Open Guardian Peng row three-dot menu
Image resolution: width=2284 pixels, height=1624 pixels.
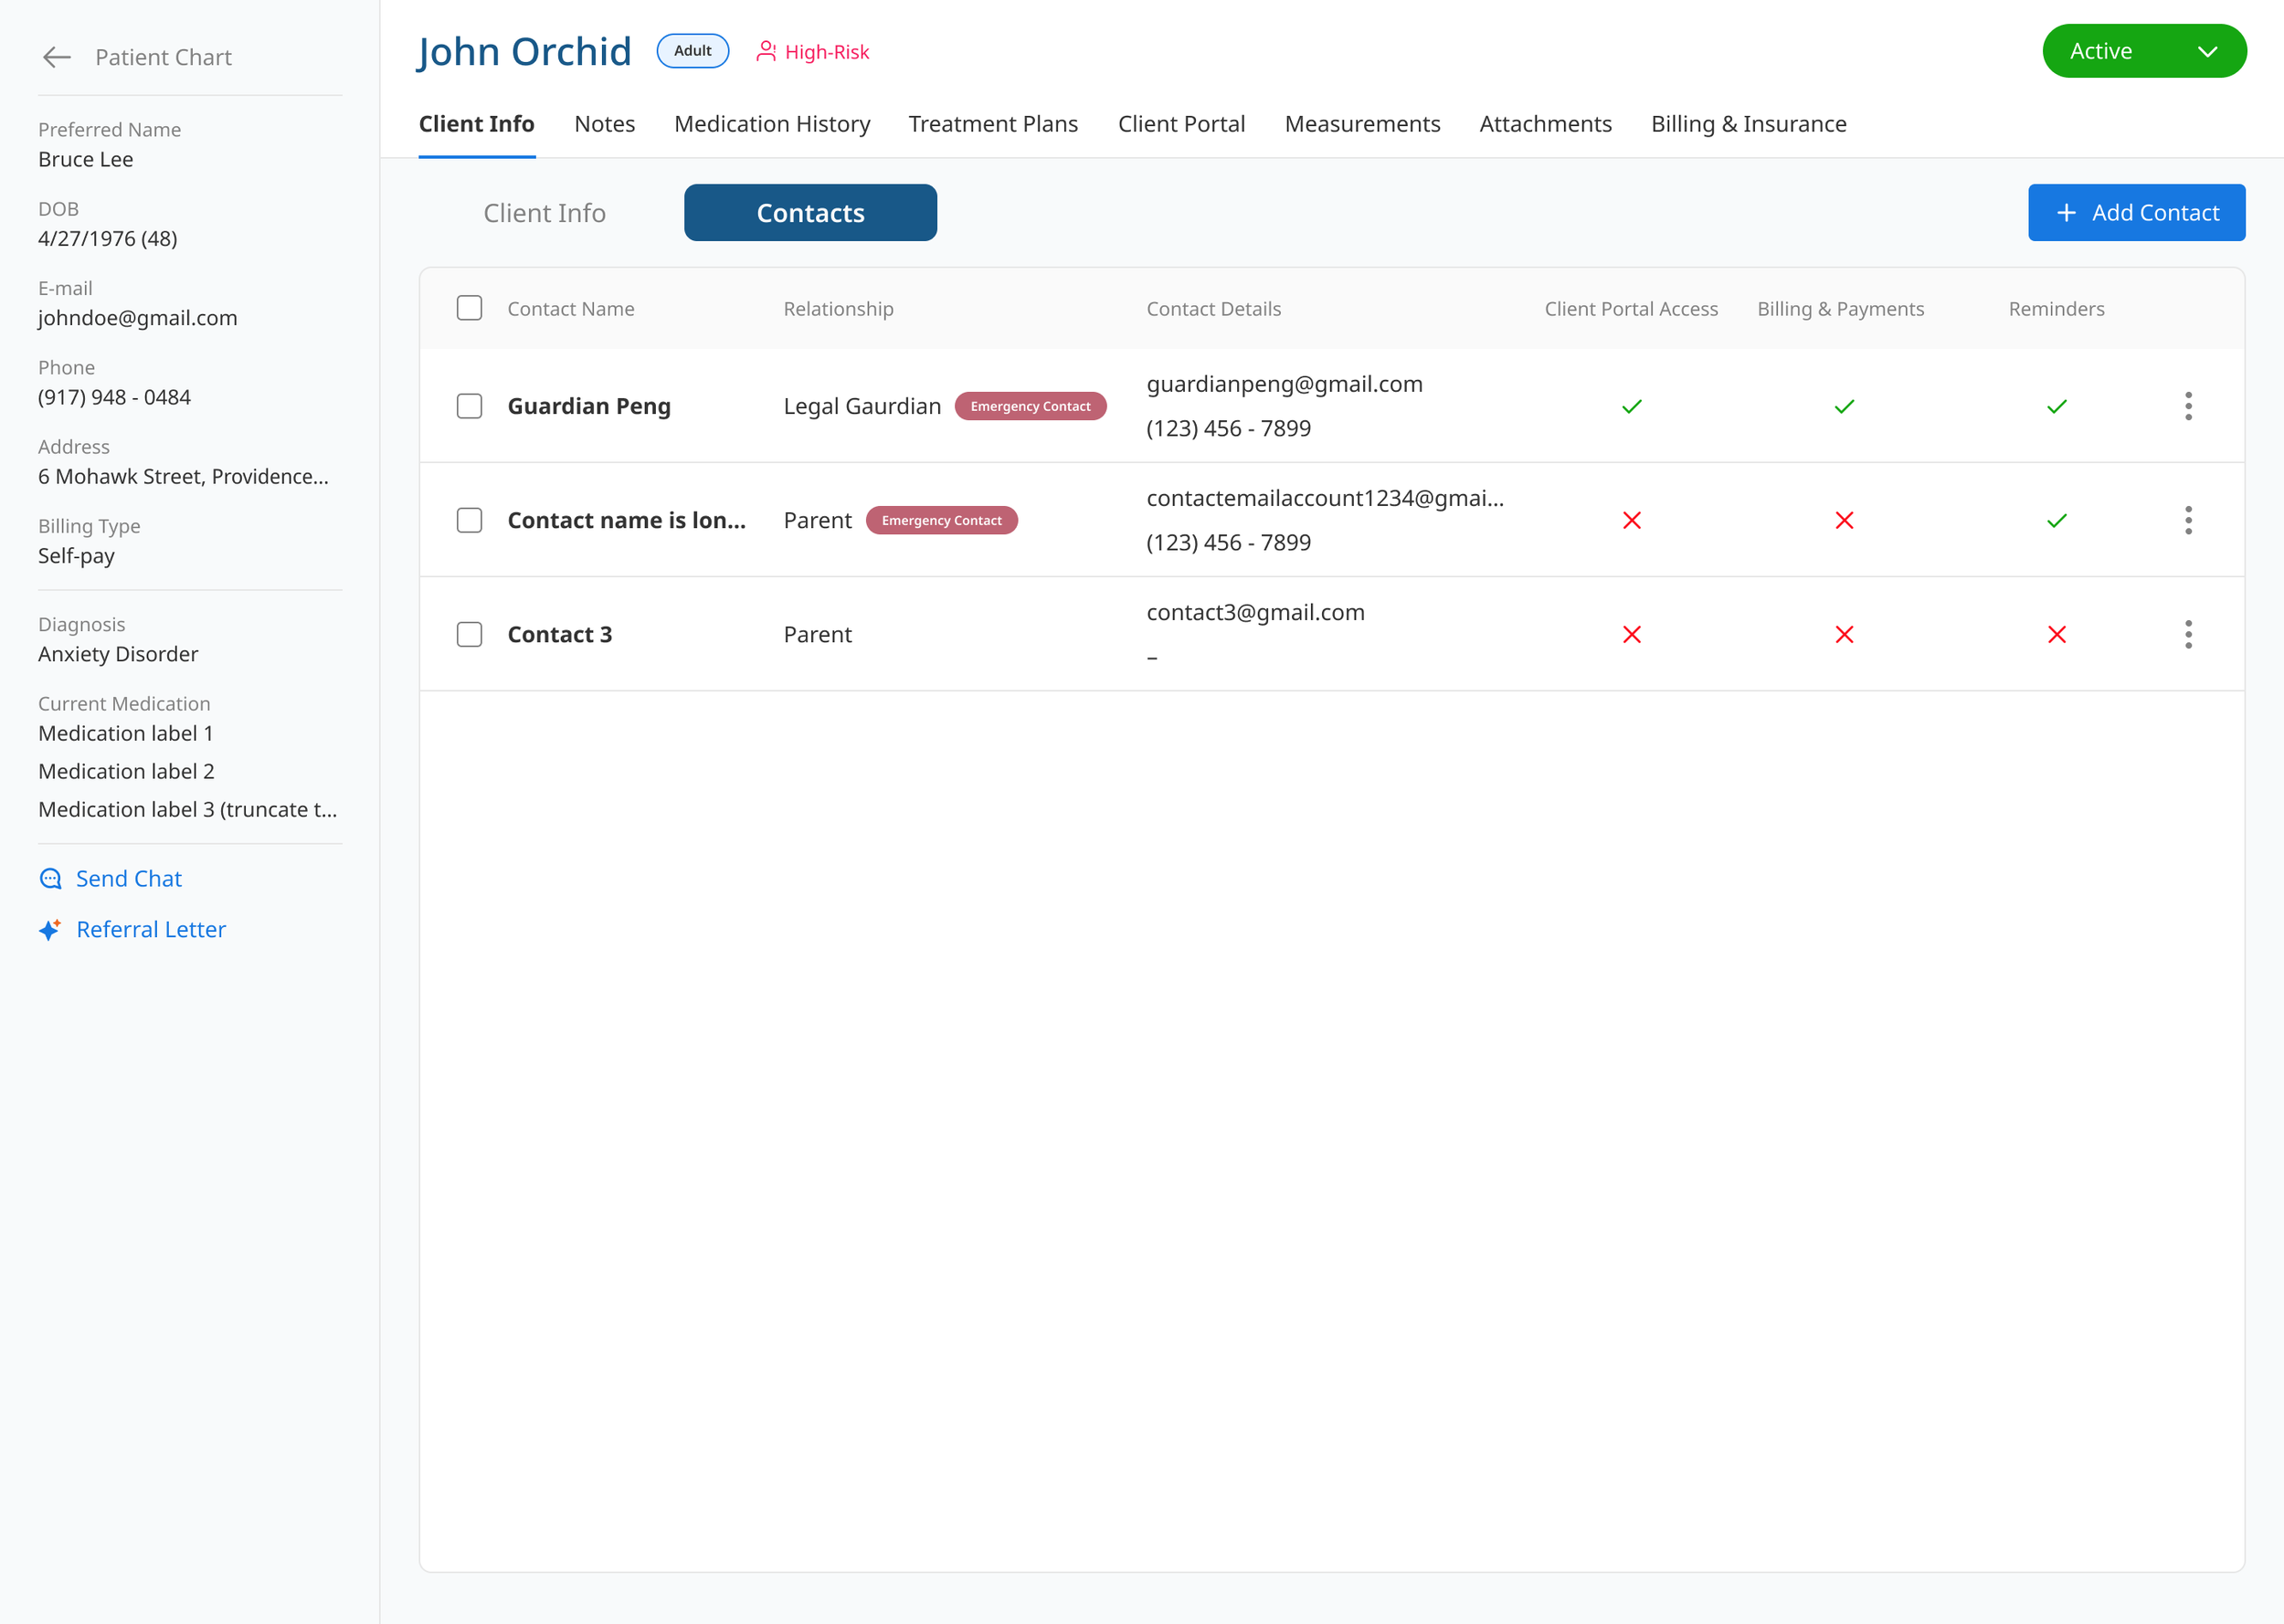pyautogui.click(x=2188, y=406)
